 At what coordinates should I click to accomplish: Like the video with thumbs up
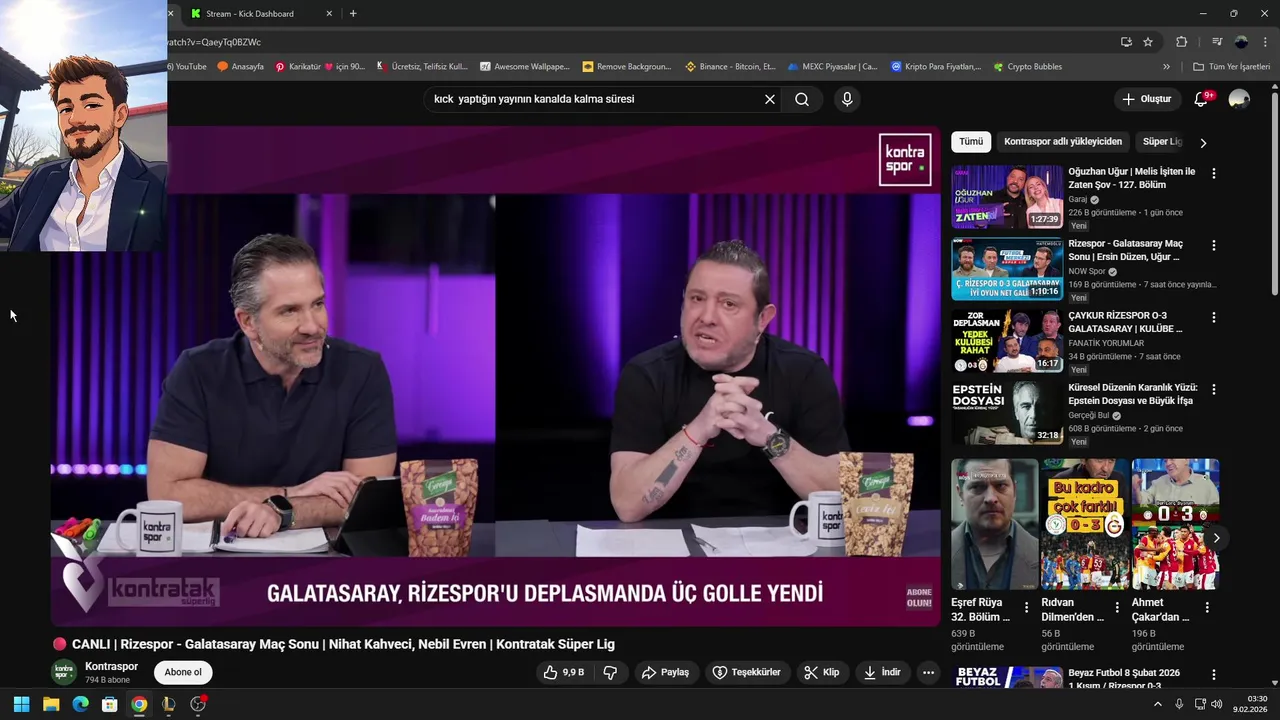pyautogui.click(x=563, y=672)
